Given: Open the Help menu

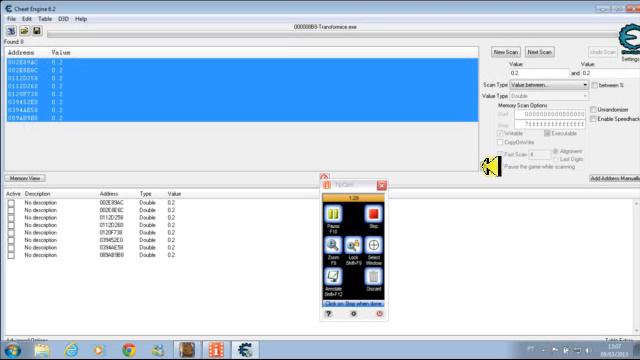Looking at the screenshot, I should coord(81,19).
